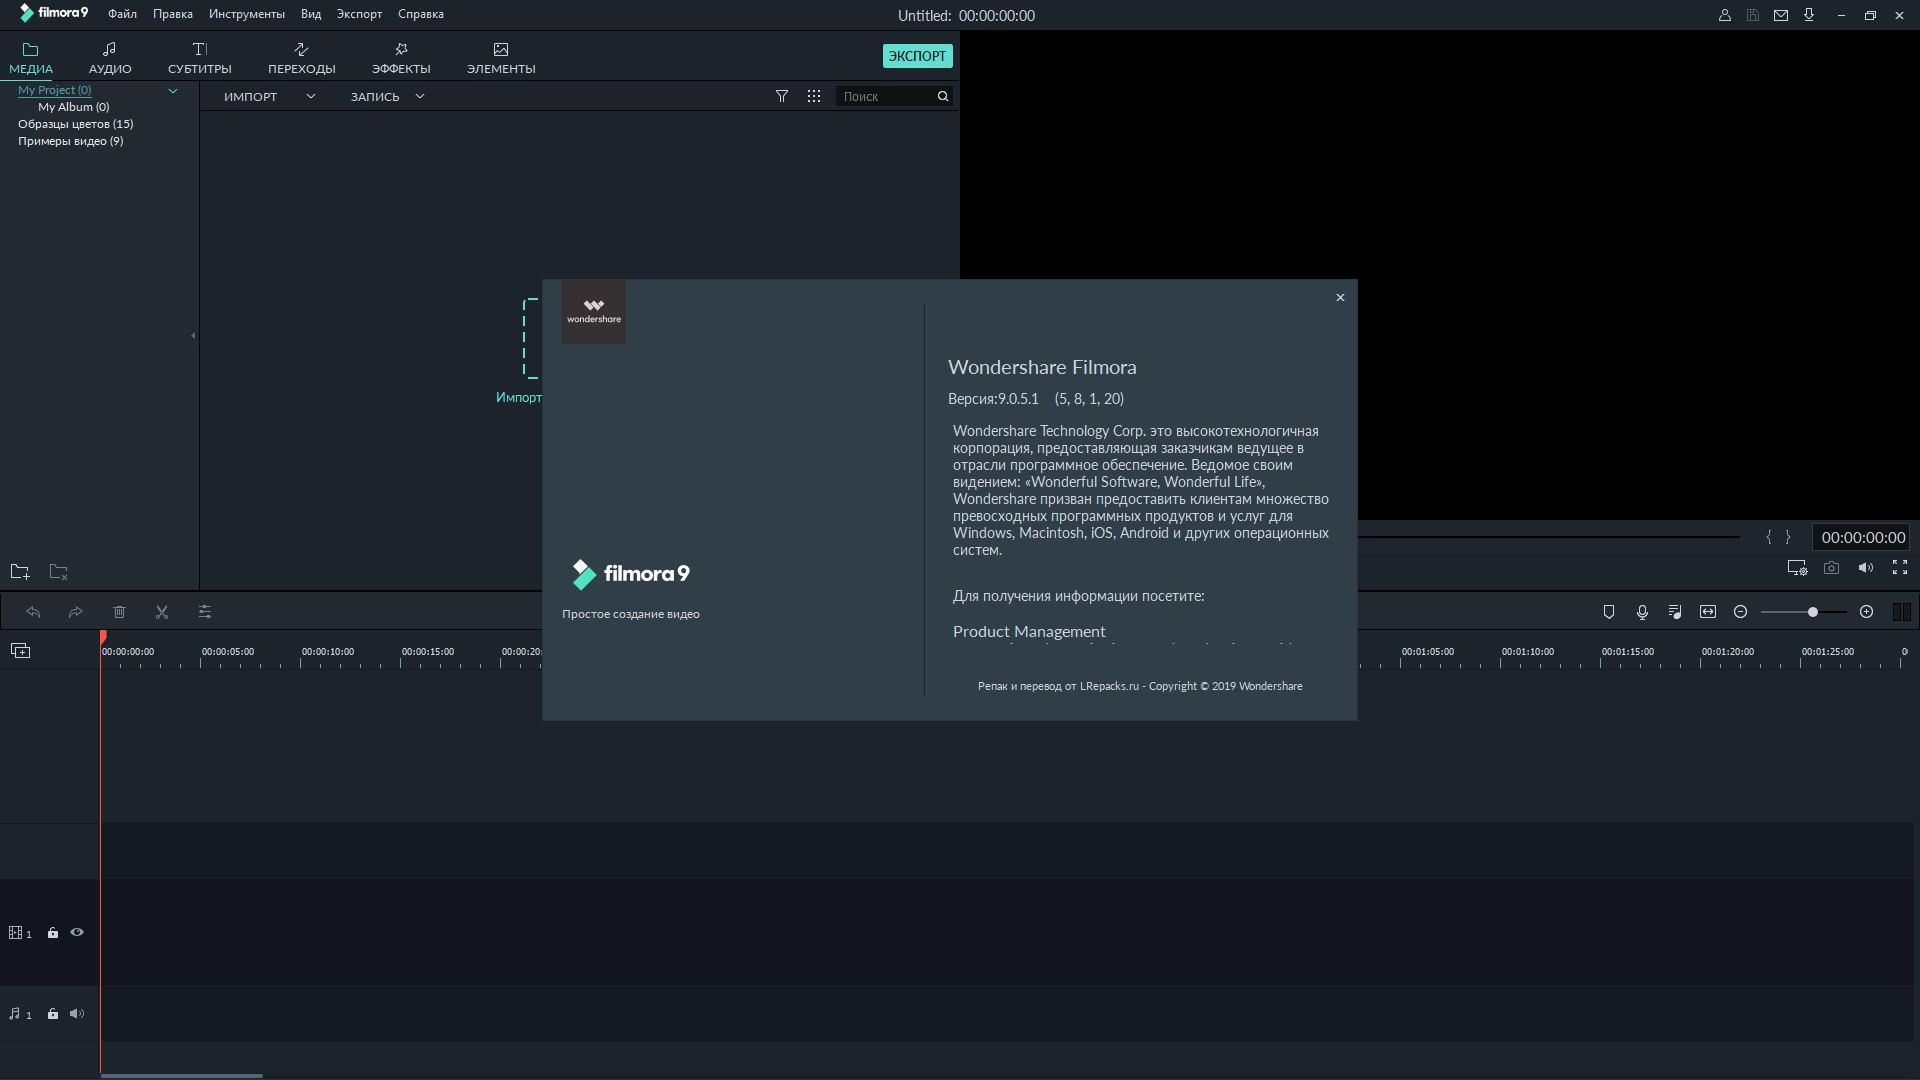
Task: Open the messages envelope icon
Action: pyautogui.click(x=1781, y=15)
